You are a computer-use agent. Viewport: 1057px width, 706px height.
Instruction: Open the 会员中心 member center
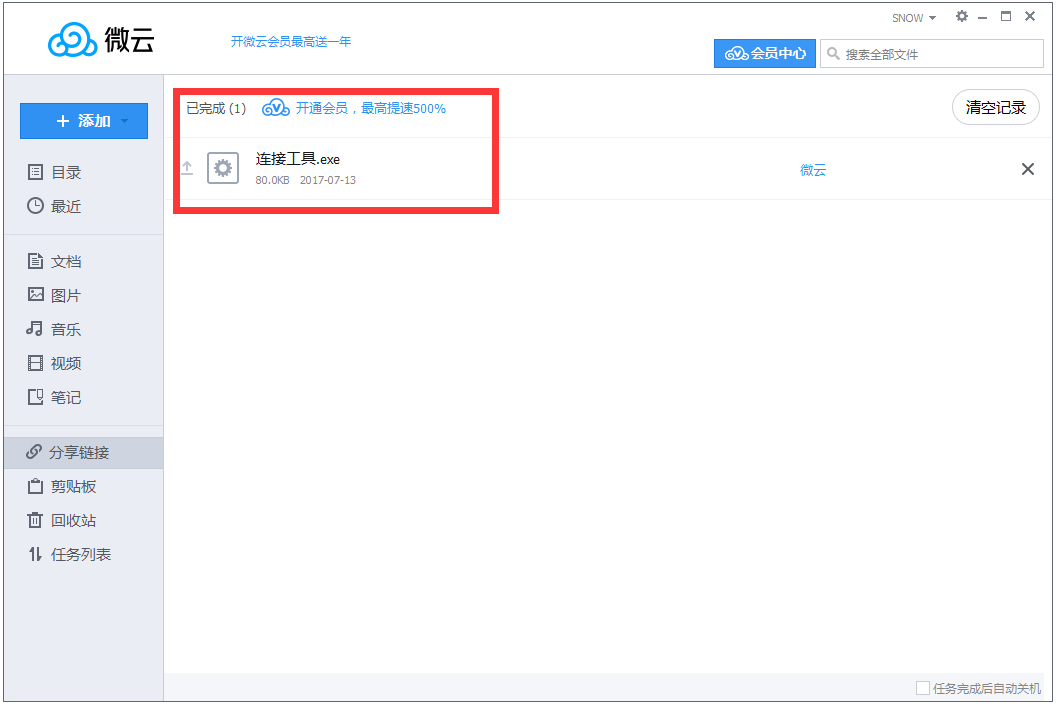[x=765, y=53]
